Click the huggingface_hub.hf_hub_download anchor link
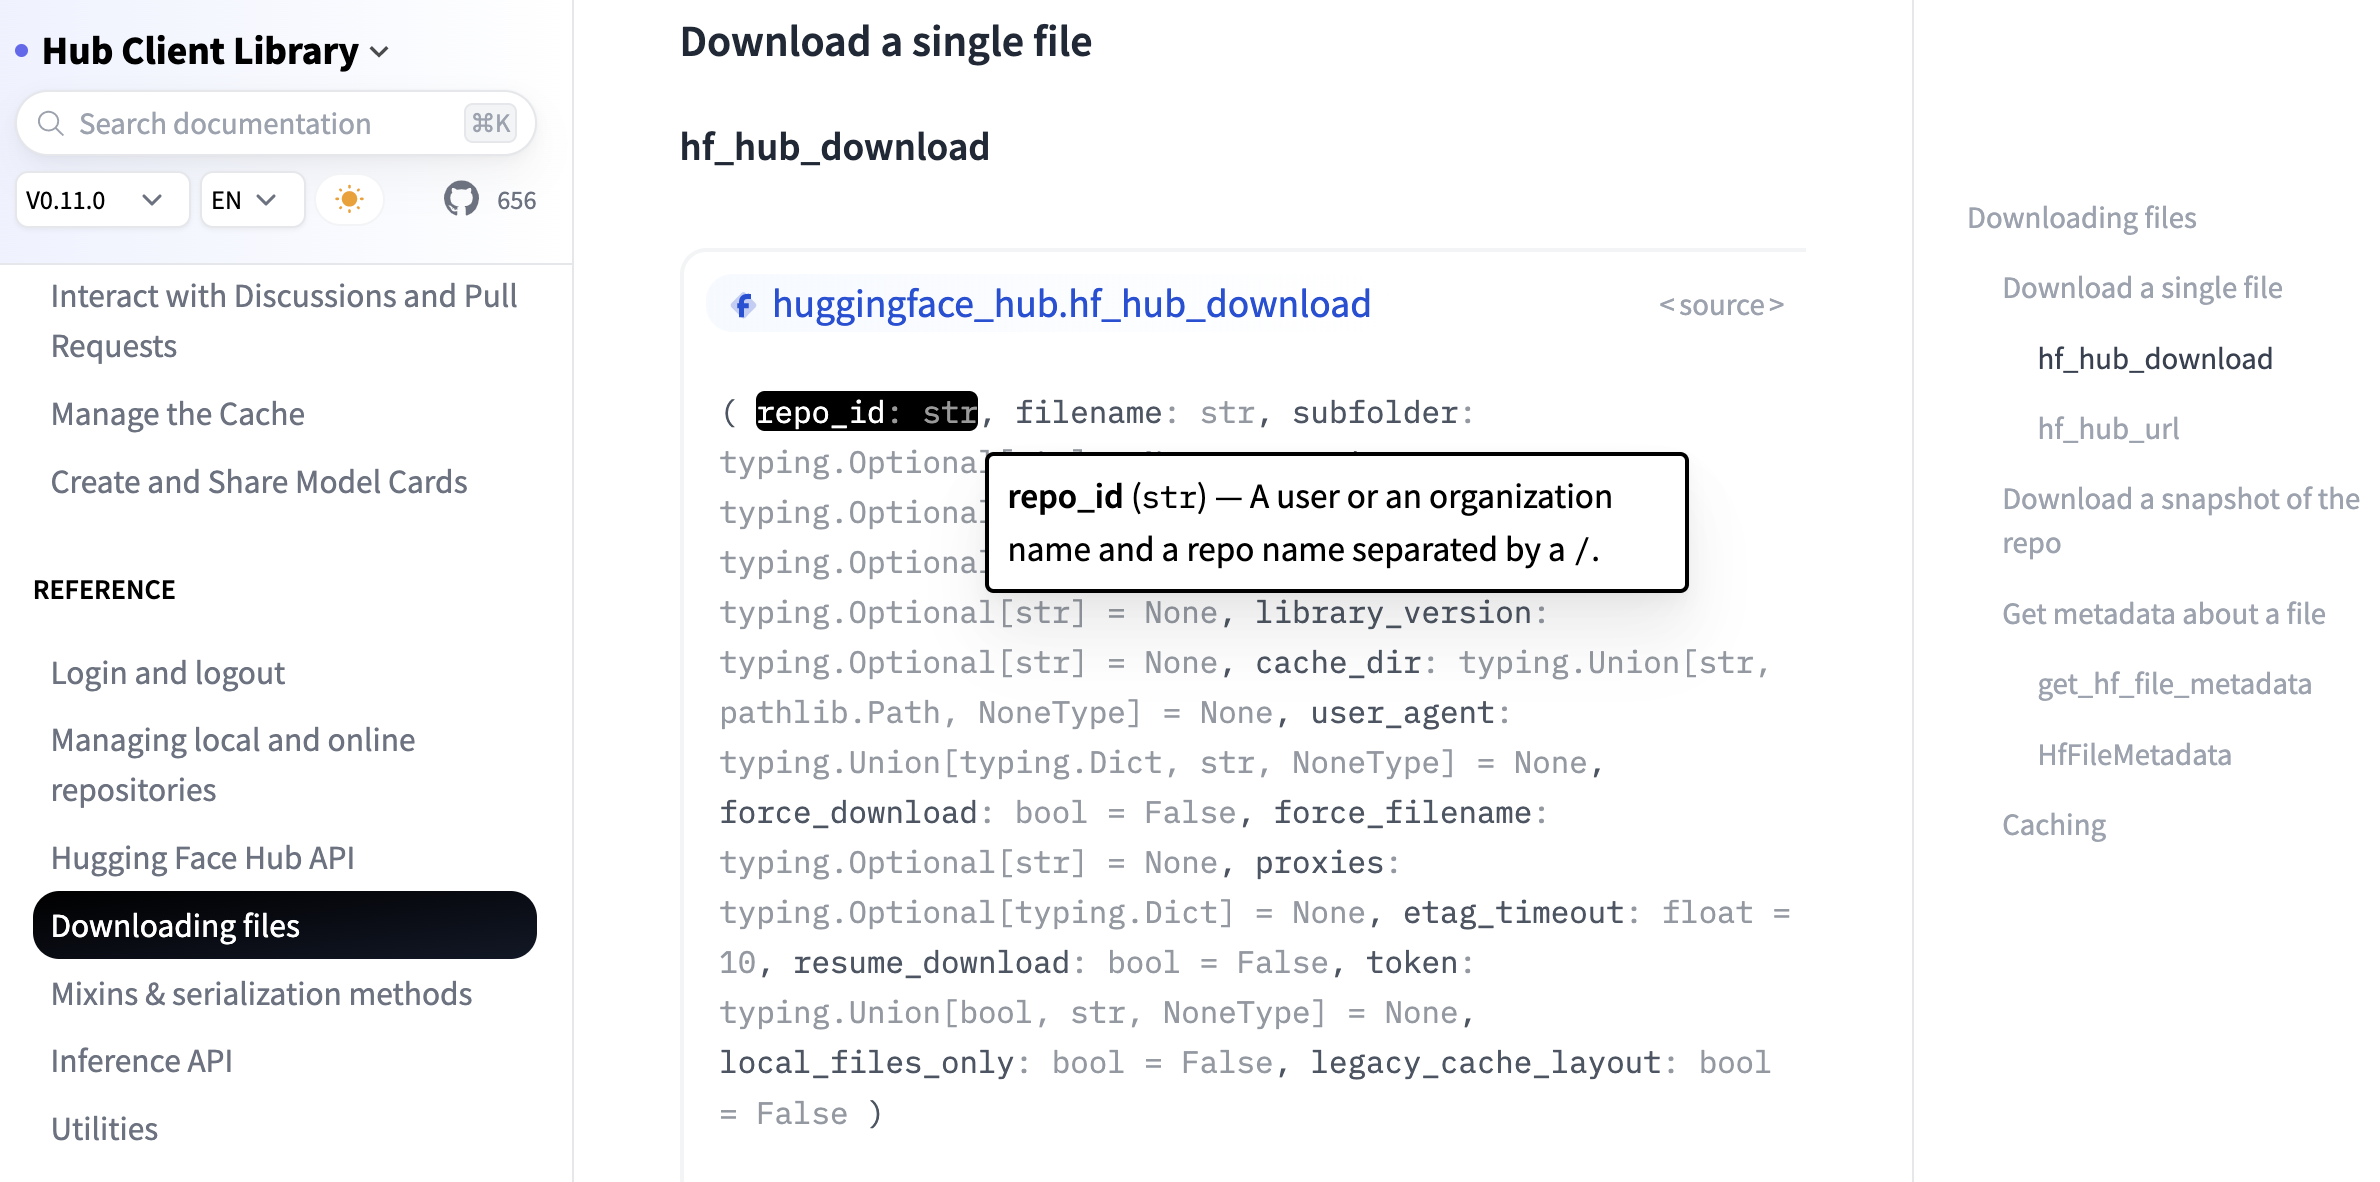The height and width of the screenshot is (1182, 2380). 1071,304
